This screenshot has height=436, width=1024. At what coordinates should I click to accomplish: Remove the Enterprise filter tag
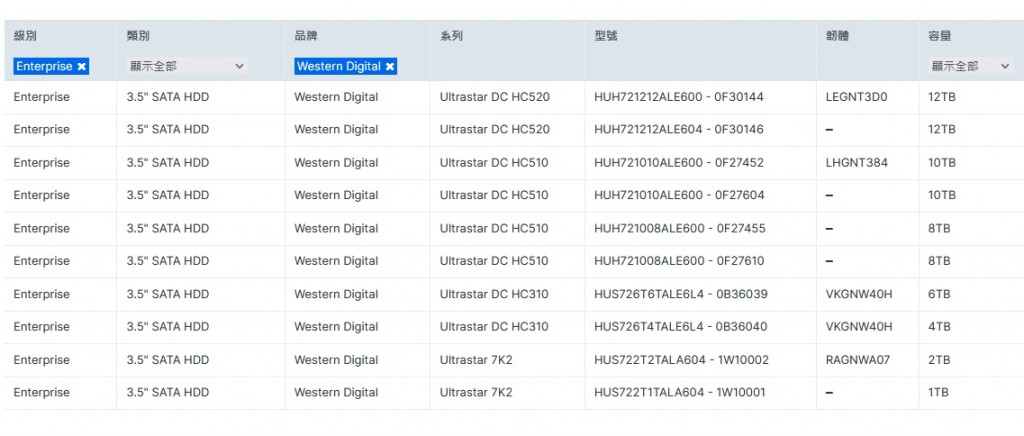point(81,66)
